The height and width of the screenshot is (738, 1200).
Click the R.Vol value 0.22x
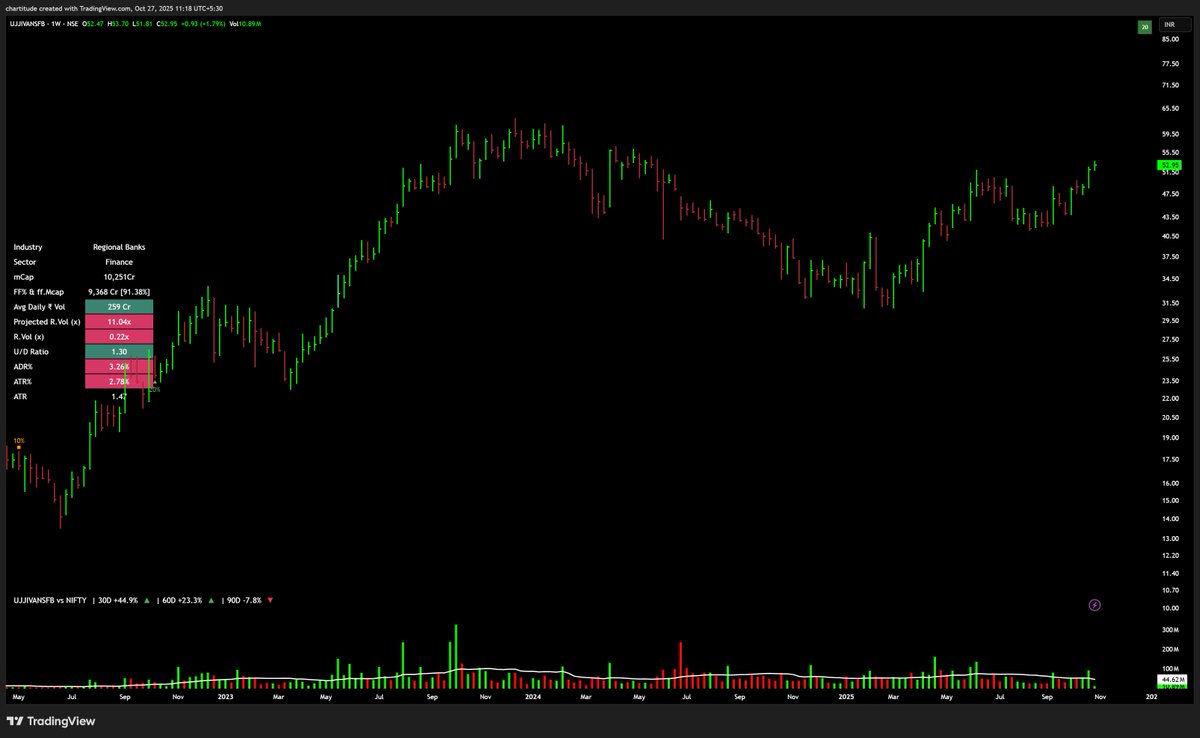pos(119,337)
